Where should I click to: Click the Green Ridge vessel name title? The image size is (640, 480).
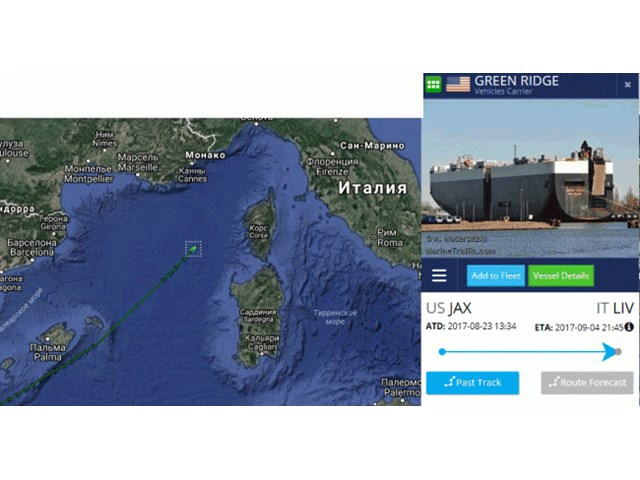coord(516,81)
